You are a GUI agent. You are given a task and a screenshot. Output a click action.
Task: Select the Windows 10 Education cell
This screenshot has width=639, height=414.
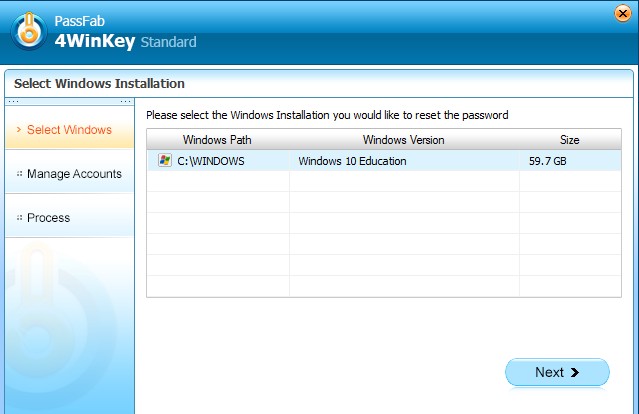pyautogui.click(x=404, y=161)
